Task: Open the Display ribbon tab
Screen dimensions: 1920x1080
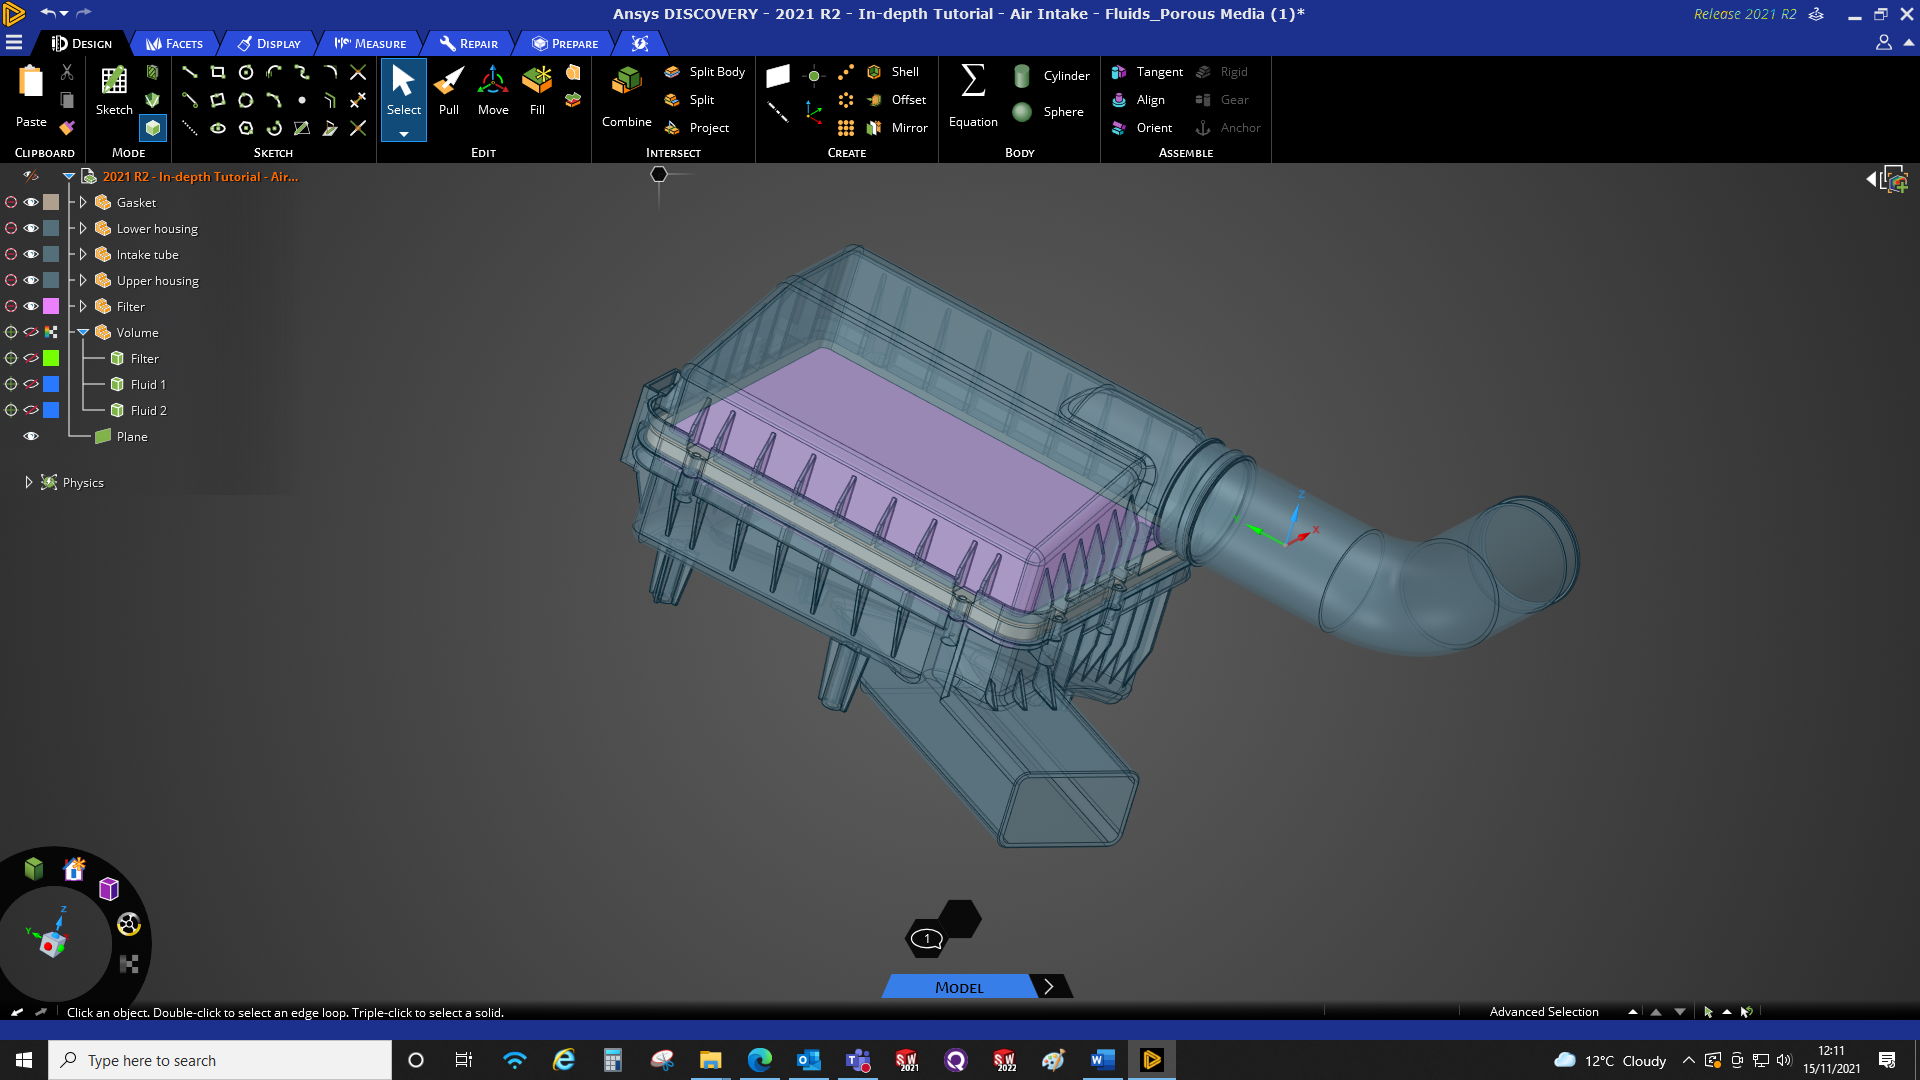Action: (x=269, y=43)
